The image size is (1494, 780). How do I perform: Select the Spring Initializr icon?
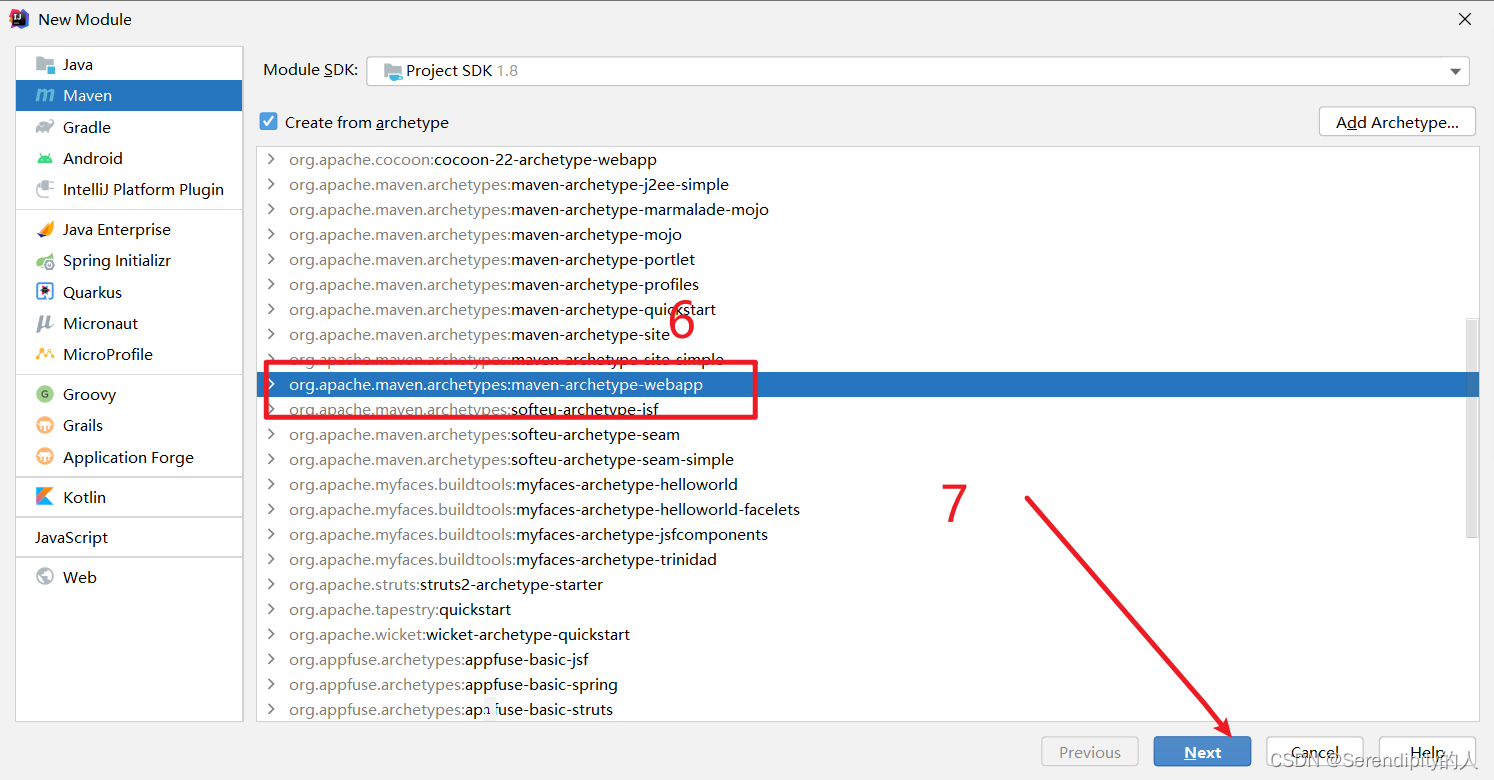(x=45, y=261)
